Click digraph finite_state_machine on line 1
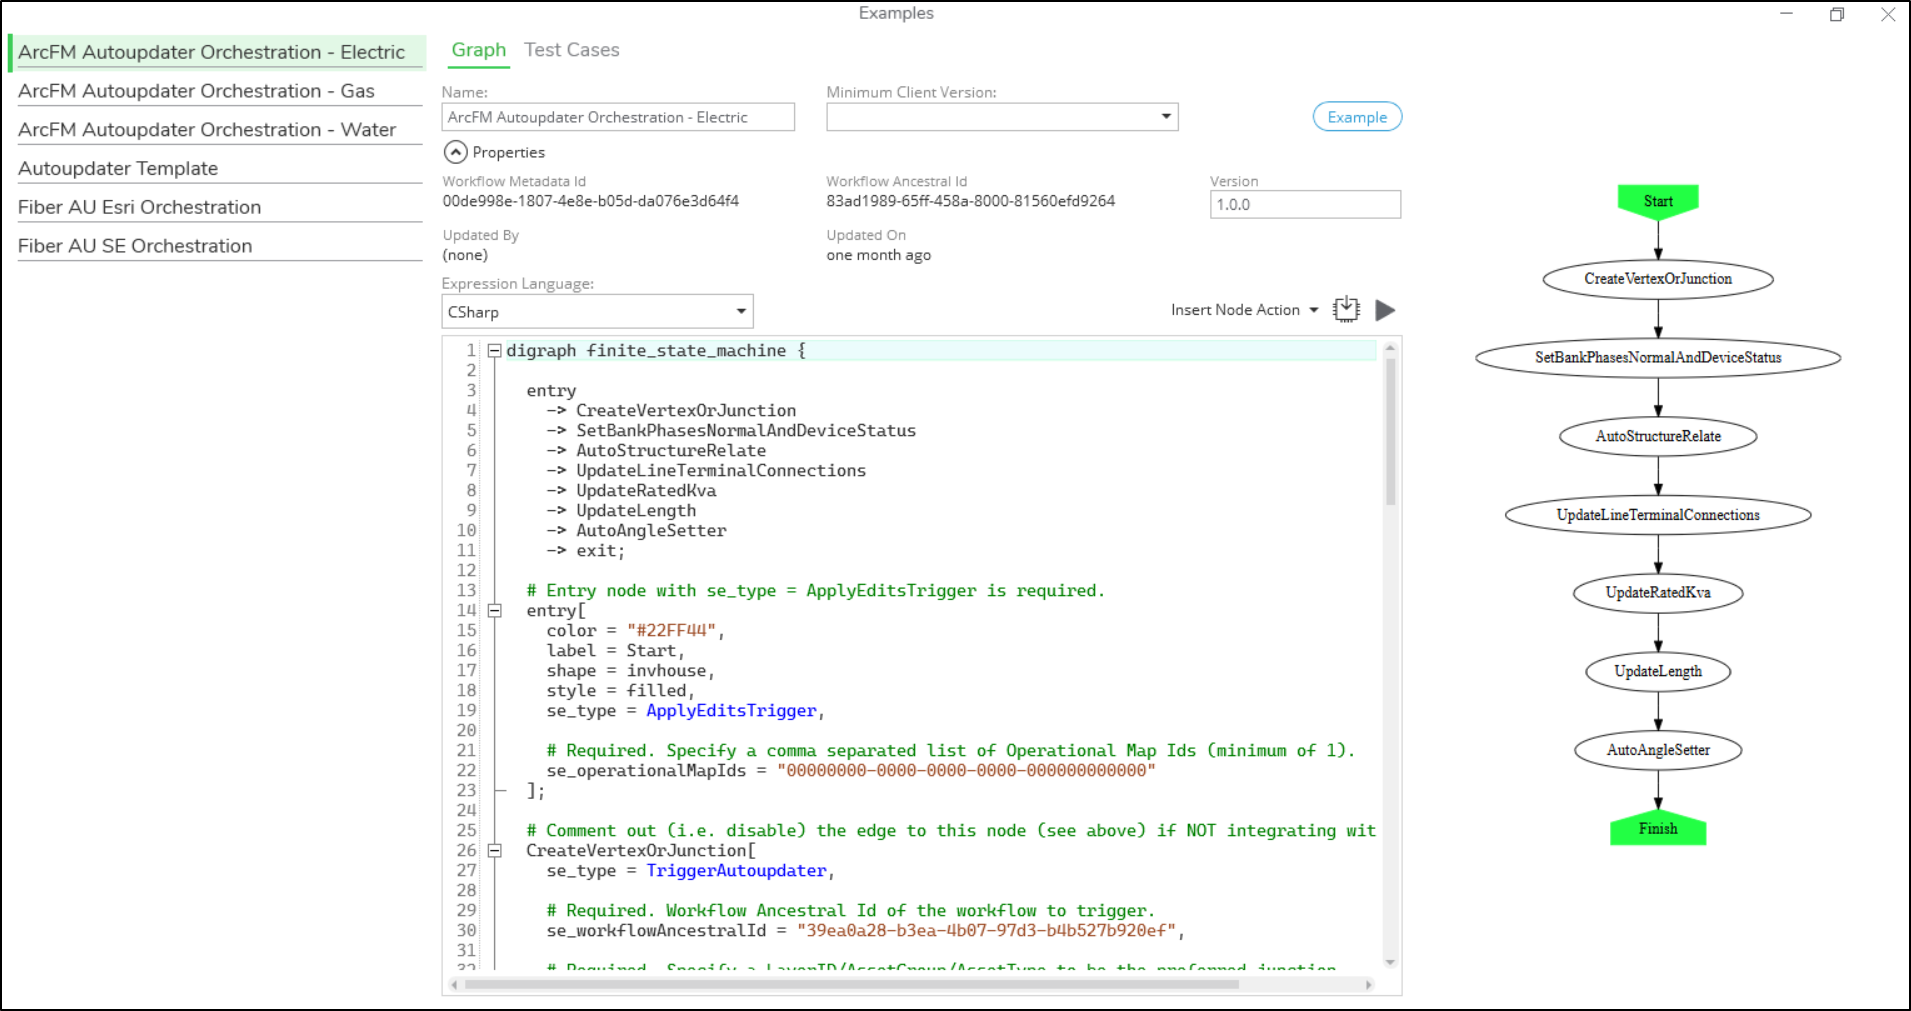The height and width of the screenshot is (1011, 1911). 646,351
